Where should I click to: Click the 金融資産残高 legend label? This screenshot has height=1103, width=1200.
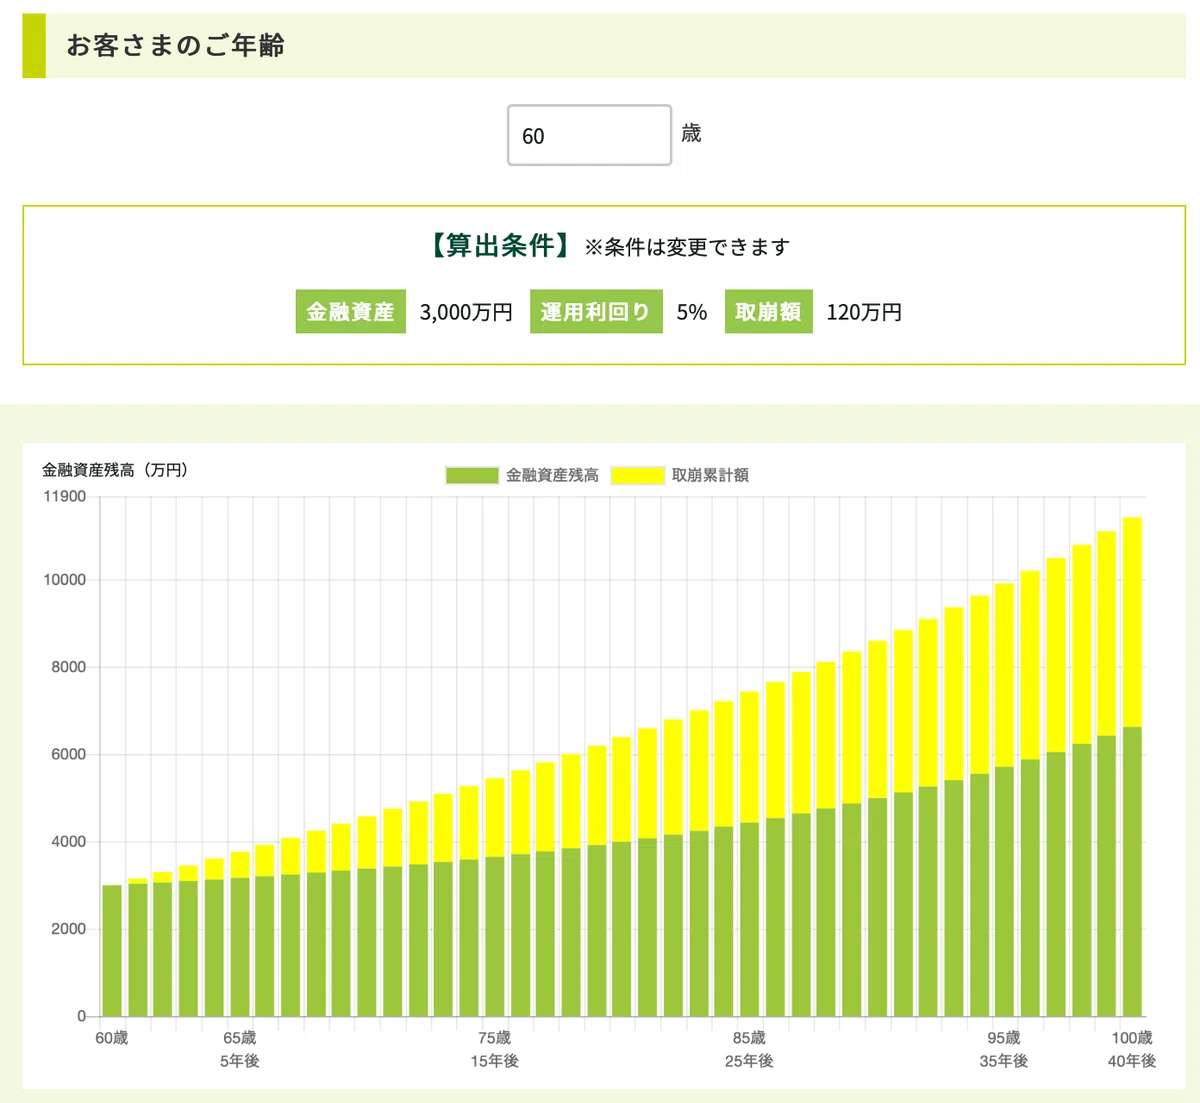tap(552, 475)
